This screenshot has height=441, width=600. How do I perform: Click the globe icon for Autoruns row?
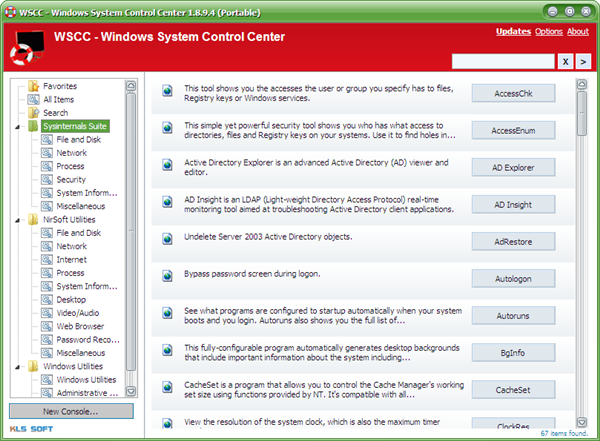[x=168, y=313]
